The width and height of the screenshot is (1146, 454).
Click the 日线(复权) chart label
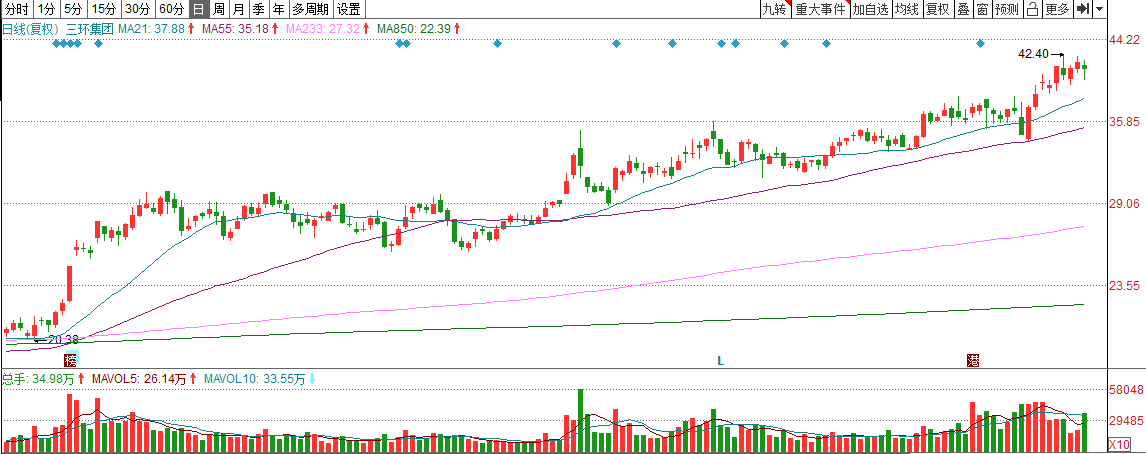pos(31,29)
